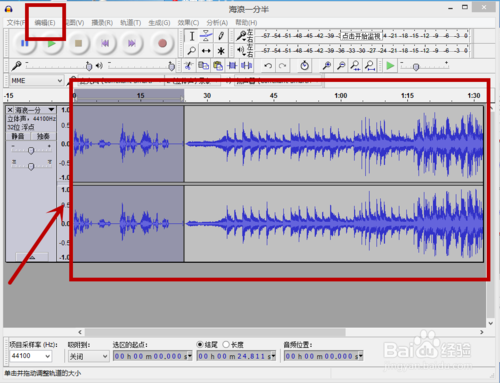Click the mixer toolbar speaker icon
The height and width of the screenshot is (383, 500).
[99, 66]
